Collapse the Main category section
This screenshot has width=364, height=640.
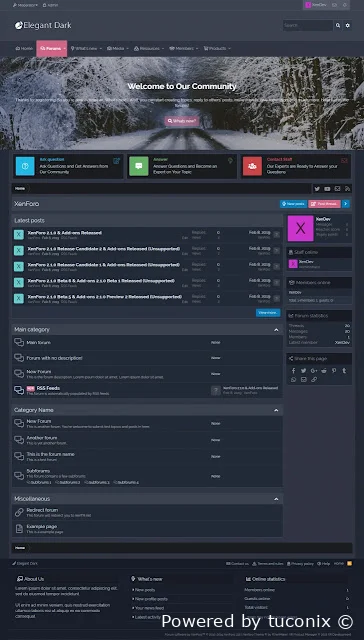276,330
